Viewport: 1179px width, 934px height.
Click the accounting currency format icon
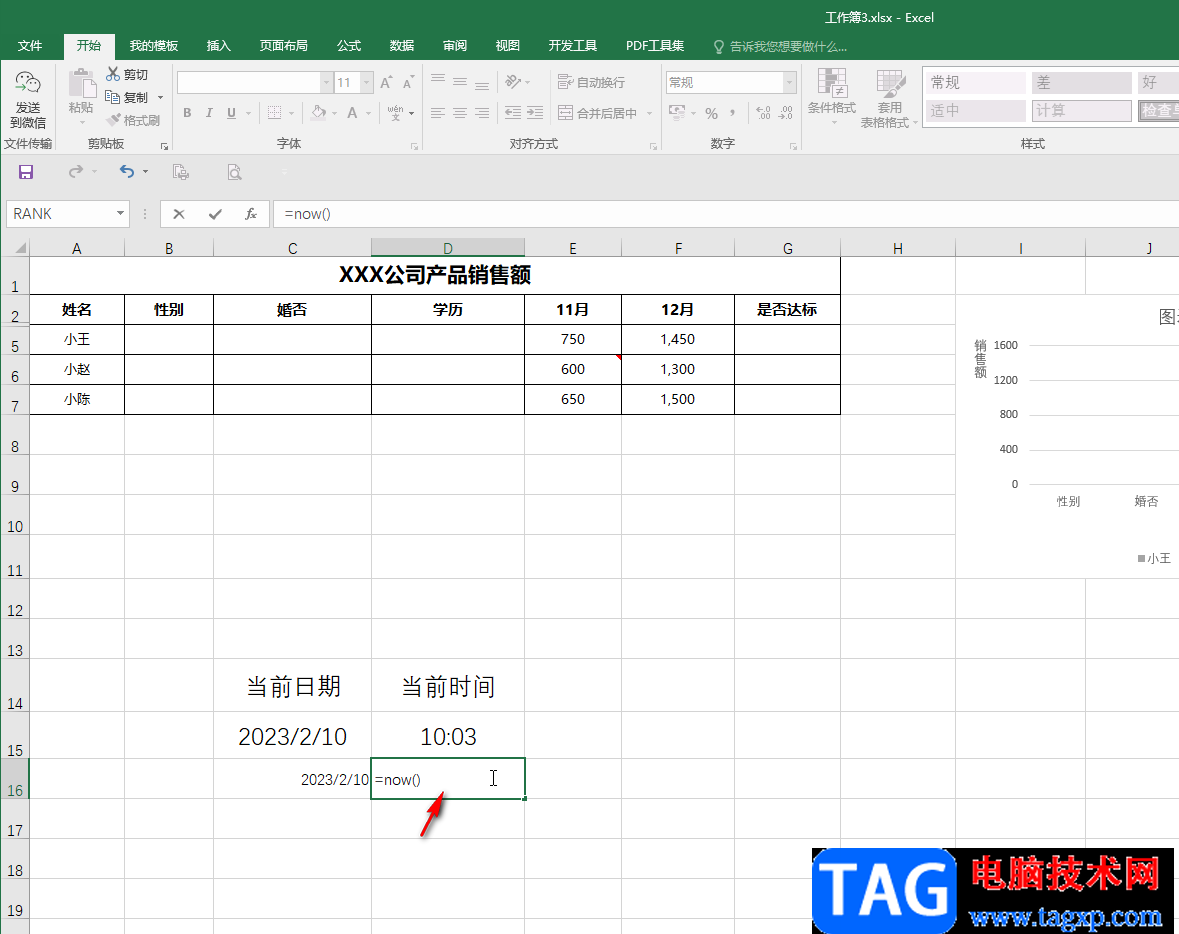tap(677, 113)
